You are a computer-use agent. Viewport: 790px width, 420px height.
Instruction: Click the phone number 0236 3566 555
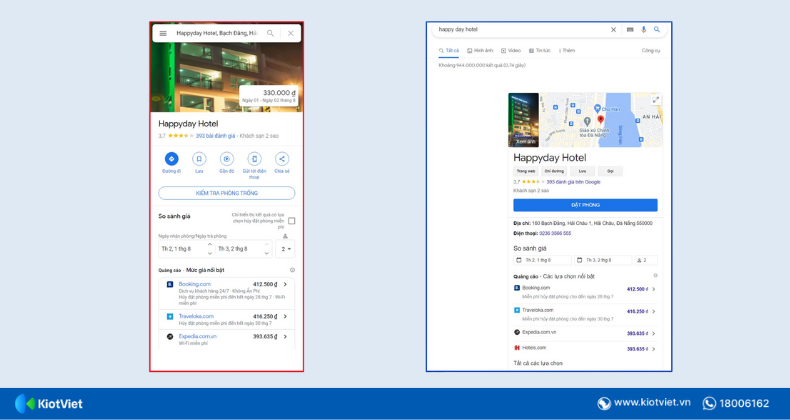point(555,233)
